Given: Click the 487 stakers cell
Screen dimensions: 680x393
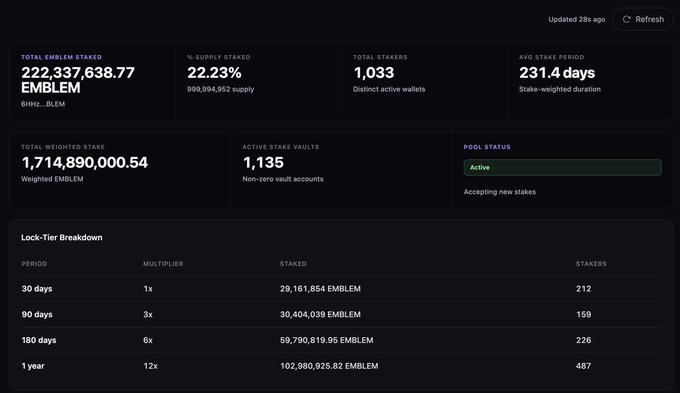Looking at the screenshot, I should click(583, 366).
